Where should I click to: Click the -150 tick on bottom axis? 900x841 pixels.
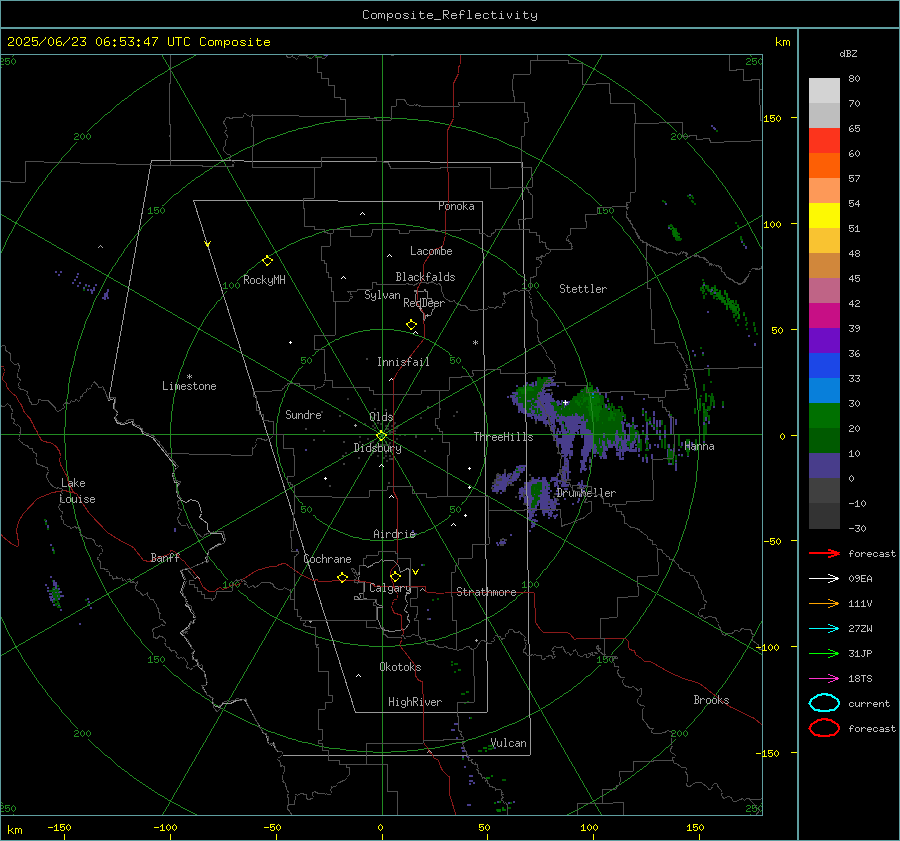tap(59, 827)
